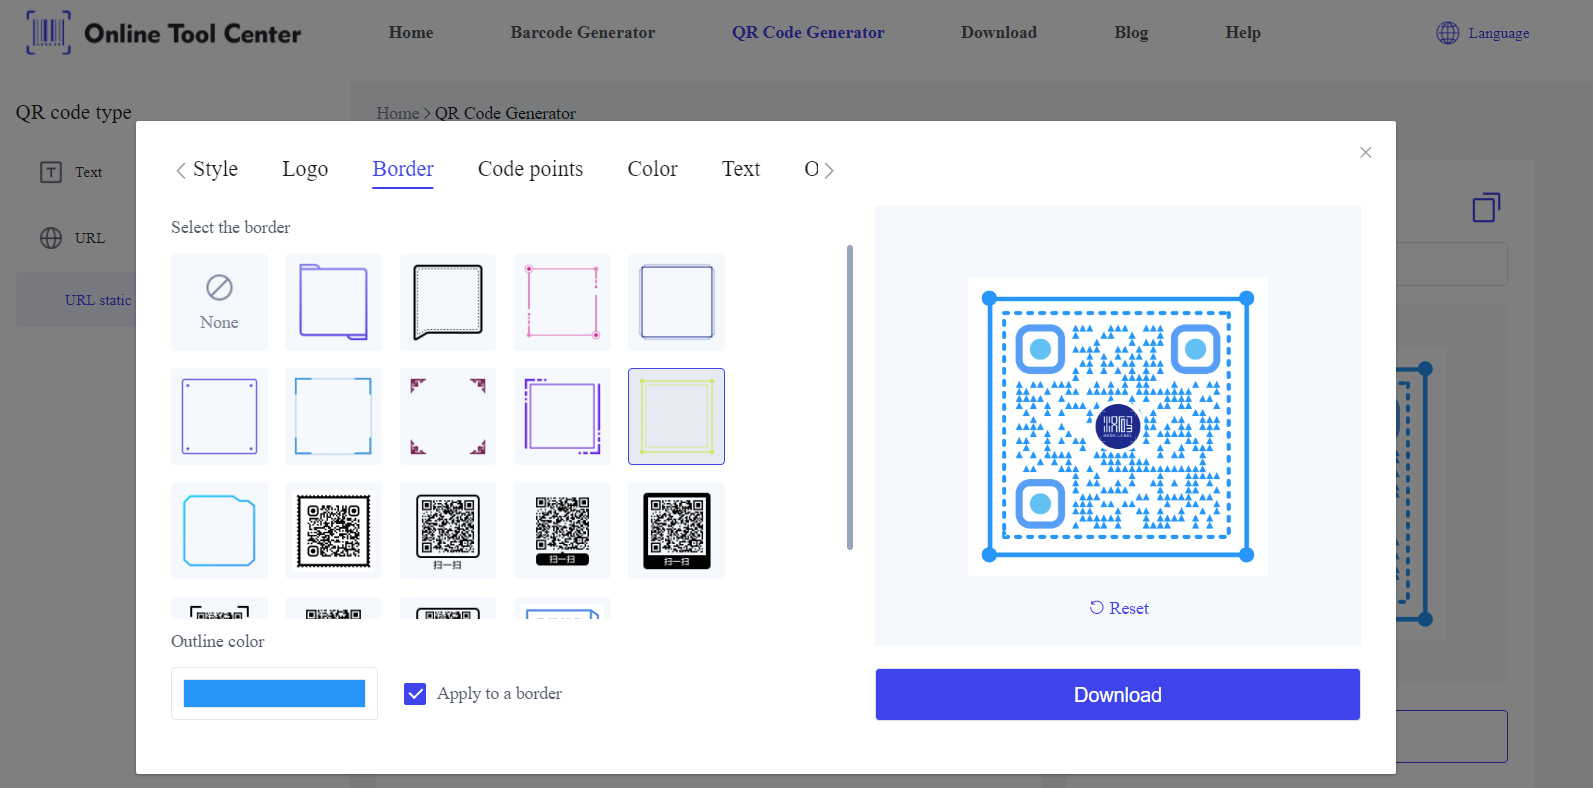This screenshot has height=788, width=1593.
Task: Go to Home in the top navigation
Action: 411,32
